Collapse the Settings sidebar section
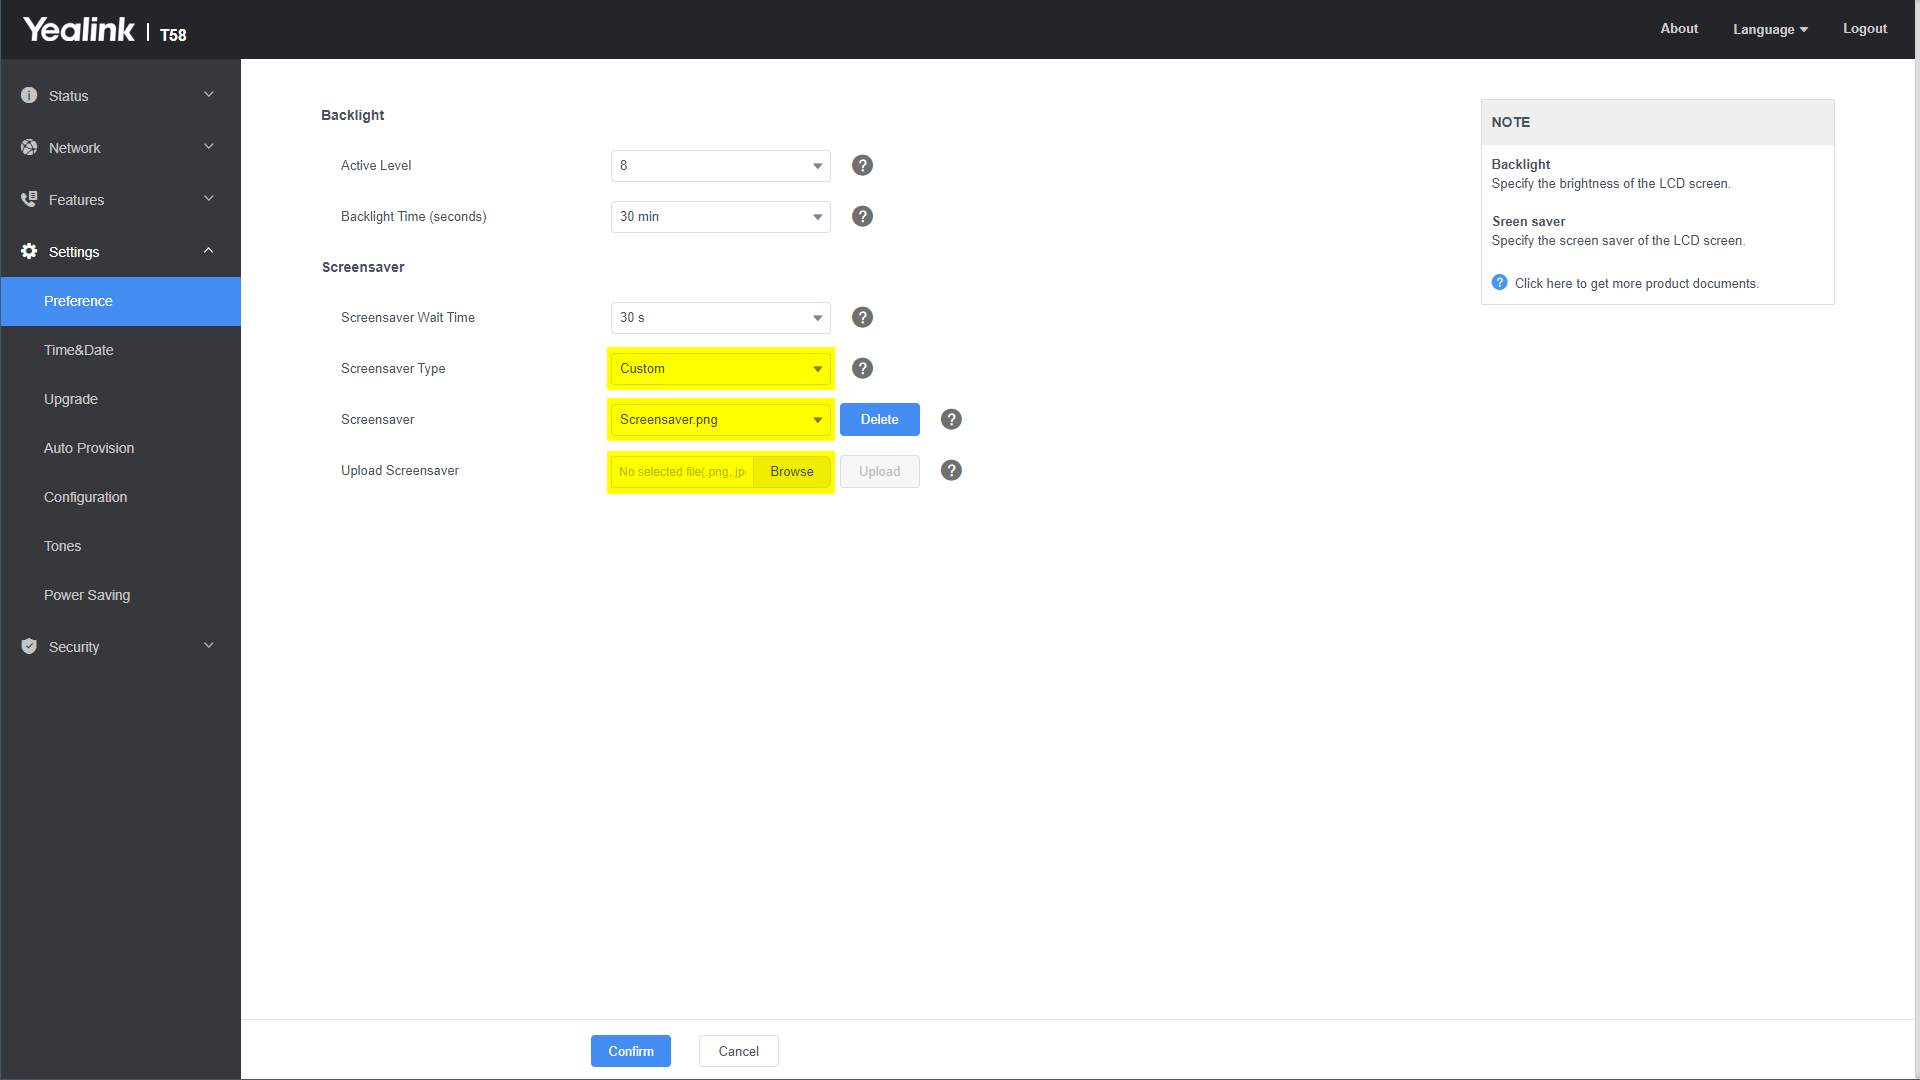Screen dimensions: 1920x1080 [x=120, y=252]
